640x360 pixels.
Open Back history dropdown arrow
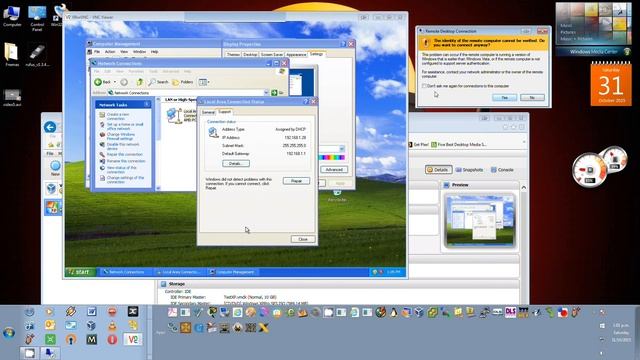click(x=115, y=82)
